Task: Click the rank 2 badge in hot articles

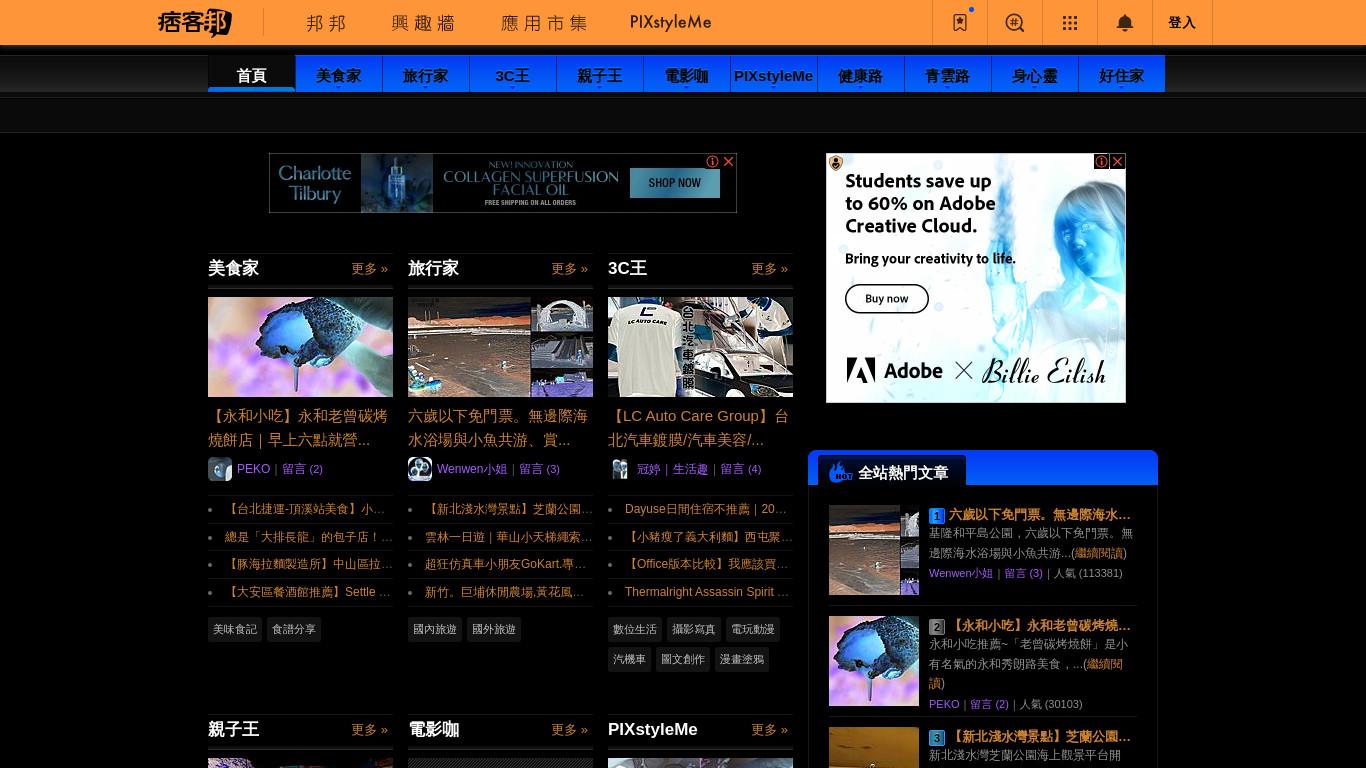Action: (x=937, y=627)
